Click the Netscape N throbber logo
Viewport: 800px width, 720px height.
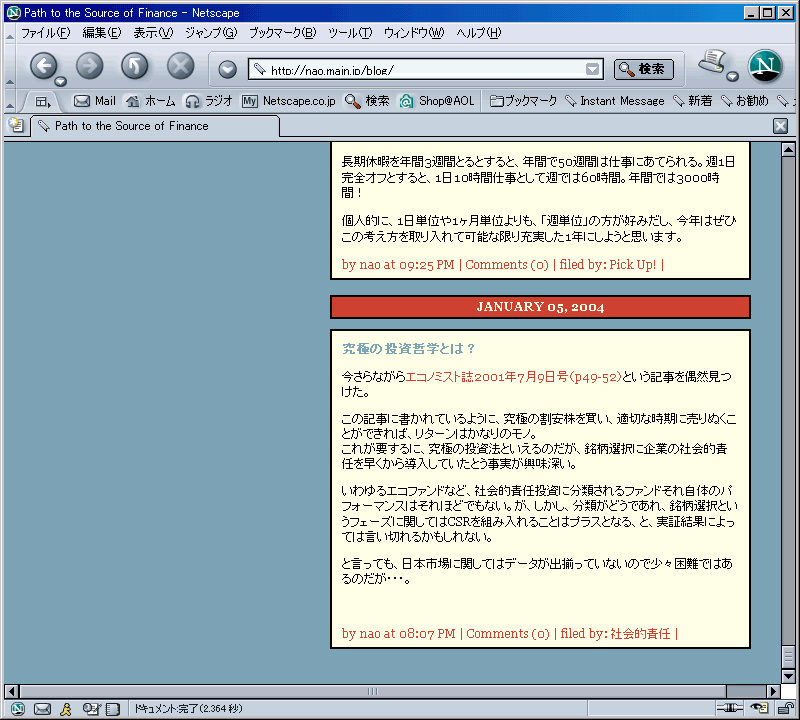765,66
